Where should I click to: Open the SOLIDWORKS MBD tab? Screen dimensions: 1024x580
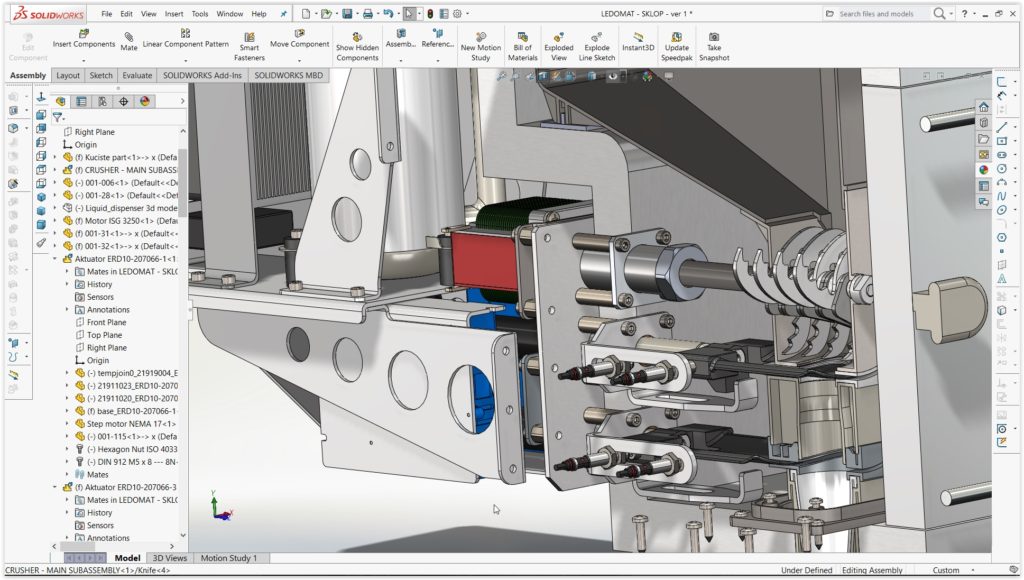tap(289, 75)
